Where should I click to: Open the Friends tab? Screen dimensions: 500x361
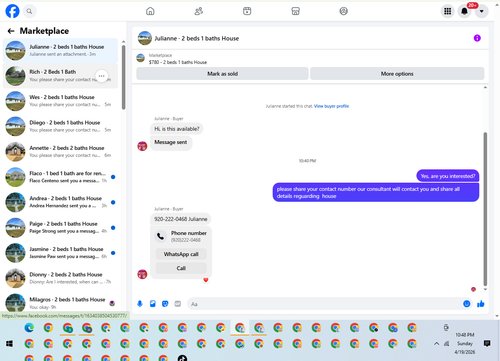click(x=199, y=11)
